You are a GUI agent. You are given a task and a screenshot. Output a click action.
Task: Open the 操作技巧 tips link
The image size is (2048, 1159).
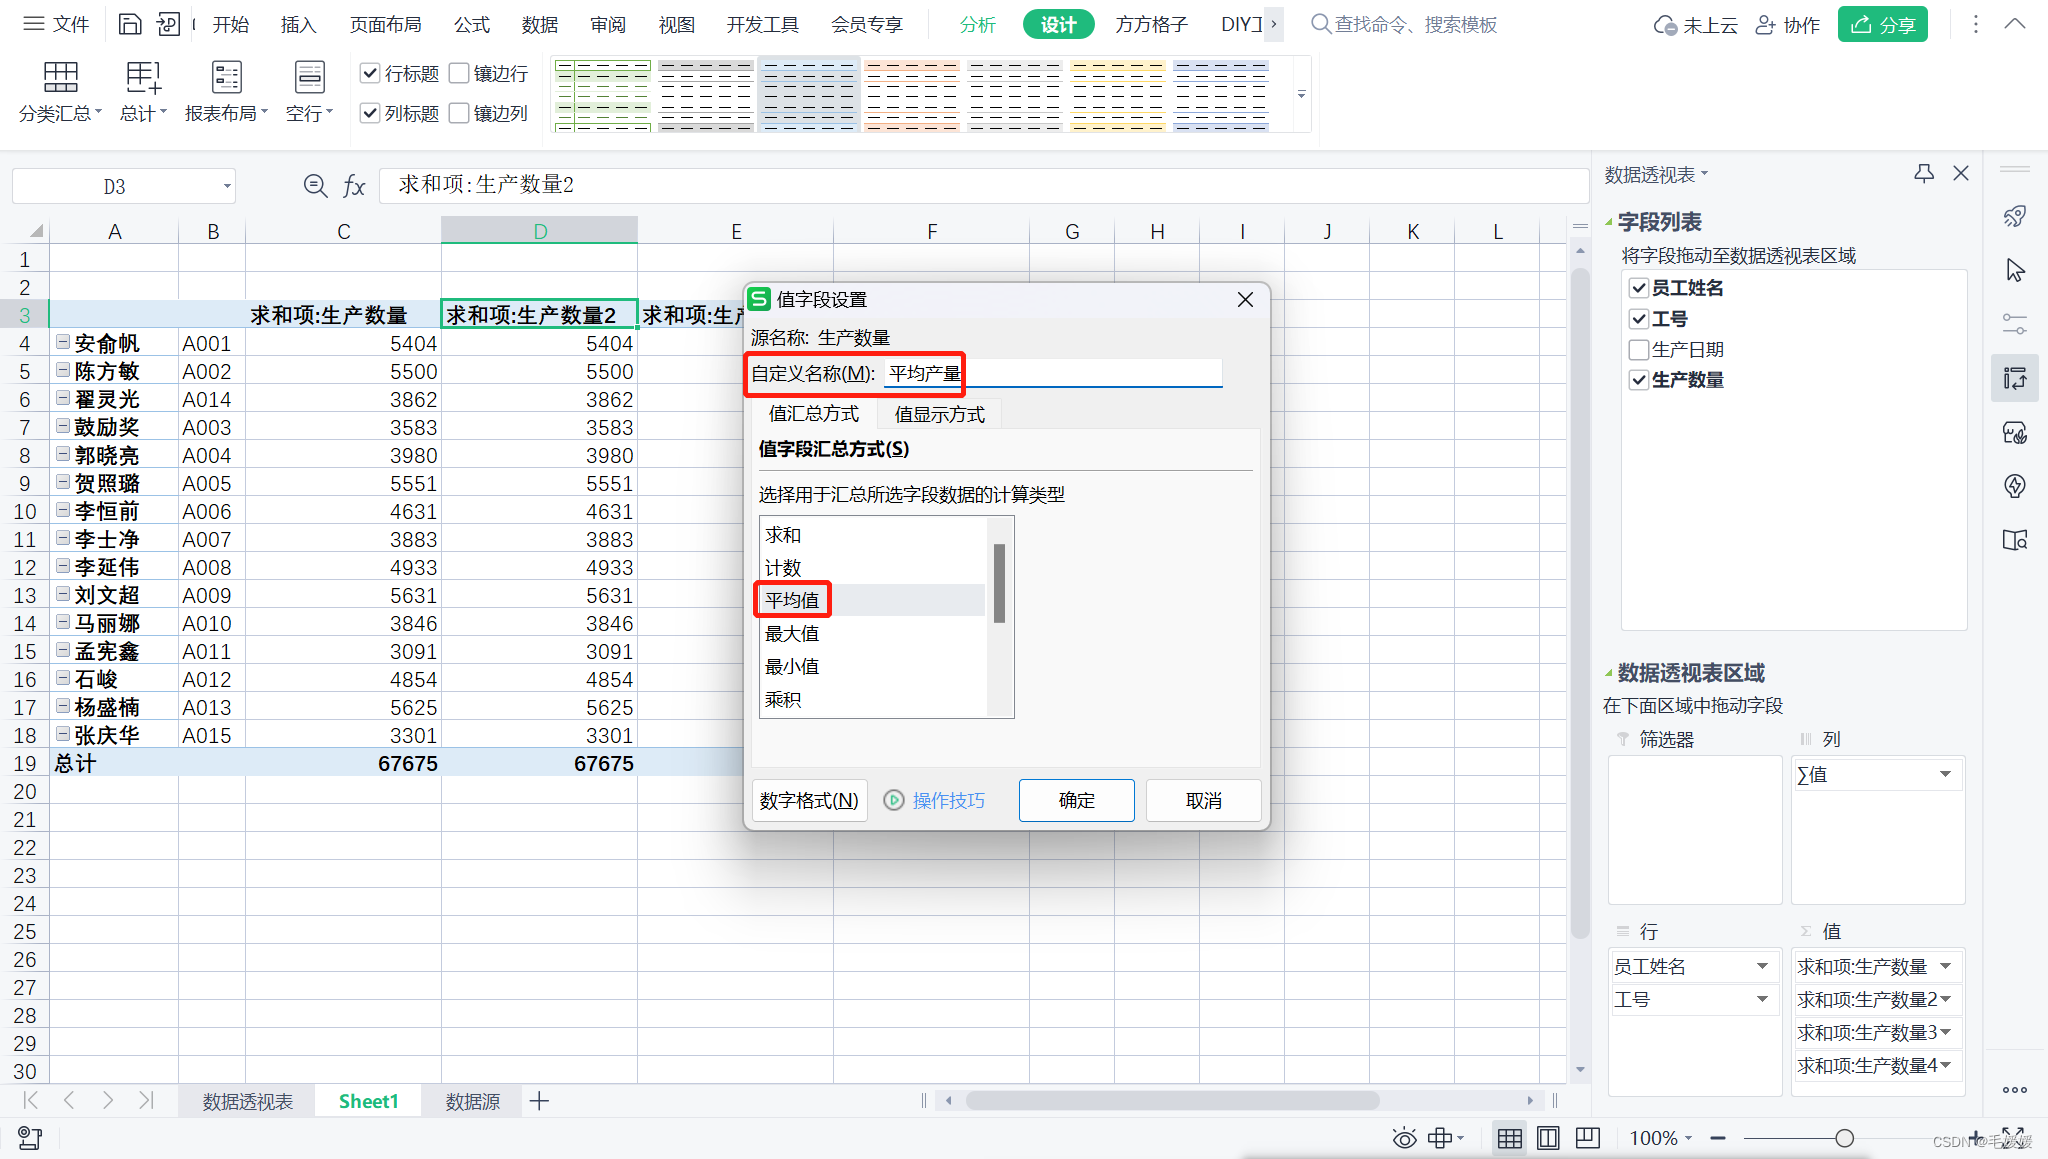[x=948, y=800]
